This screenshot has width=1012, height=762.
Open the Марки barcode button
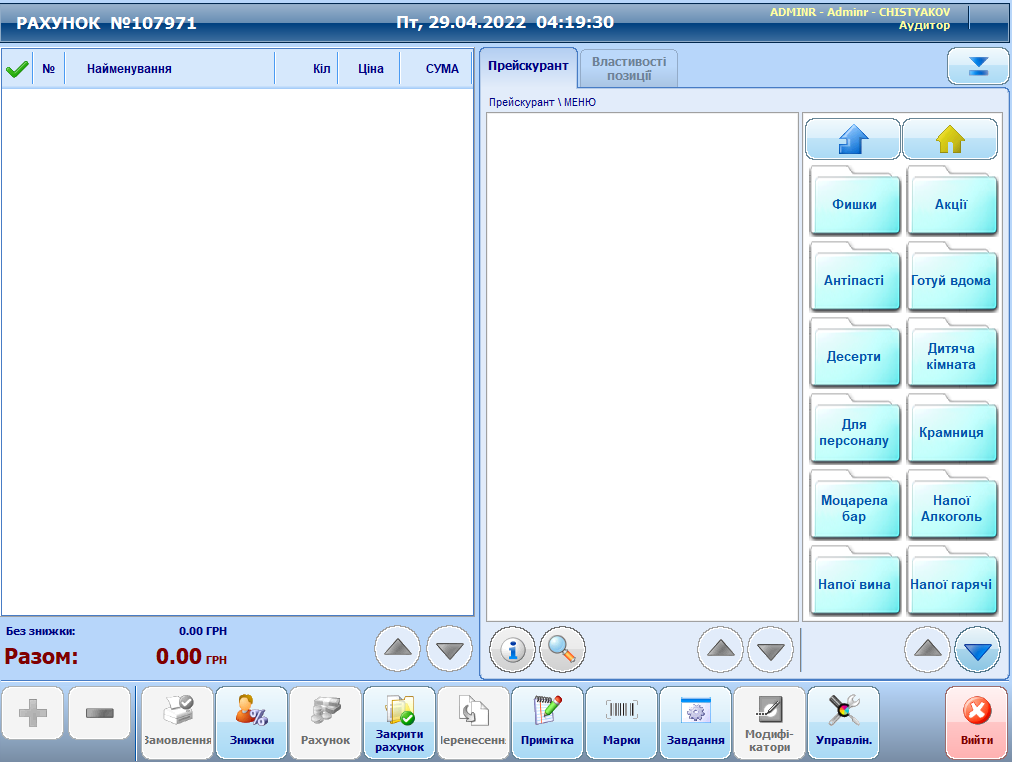(621, 723)
